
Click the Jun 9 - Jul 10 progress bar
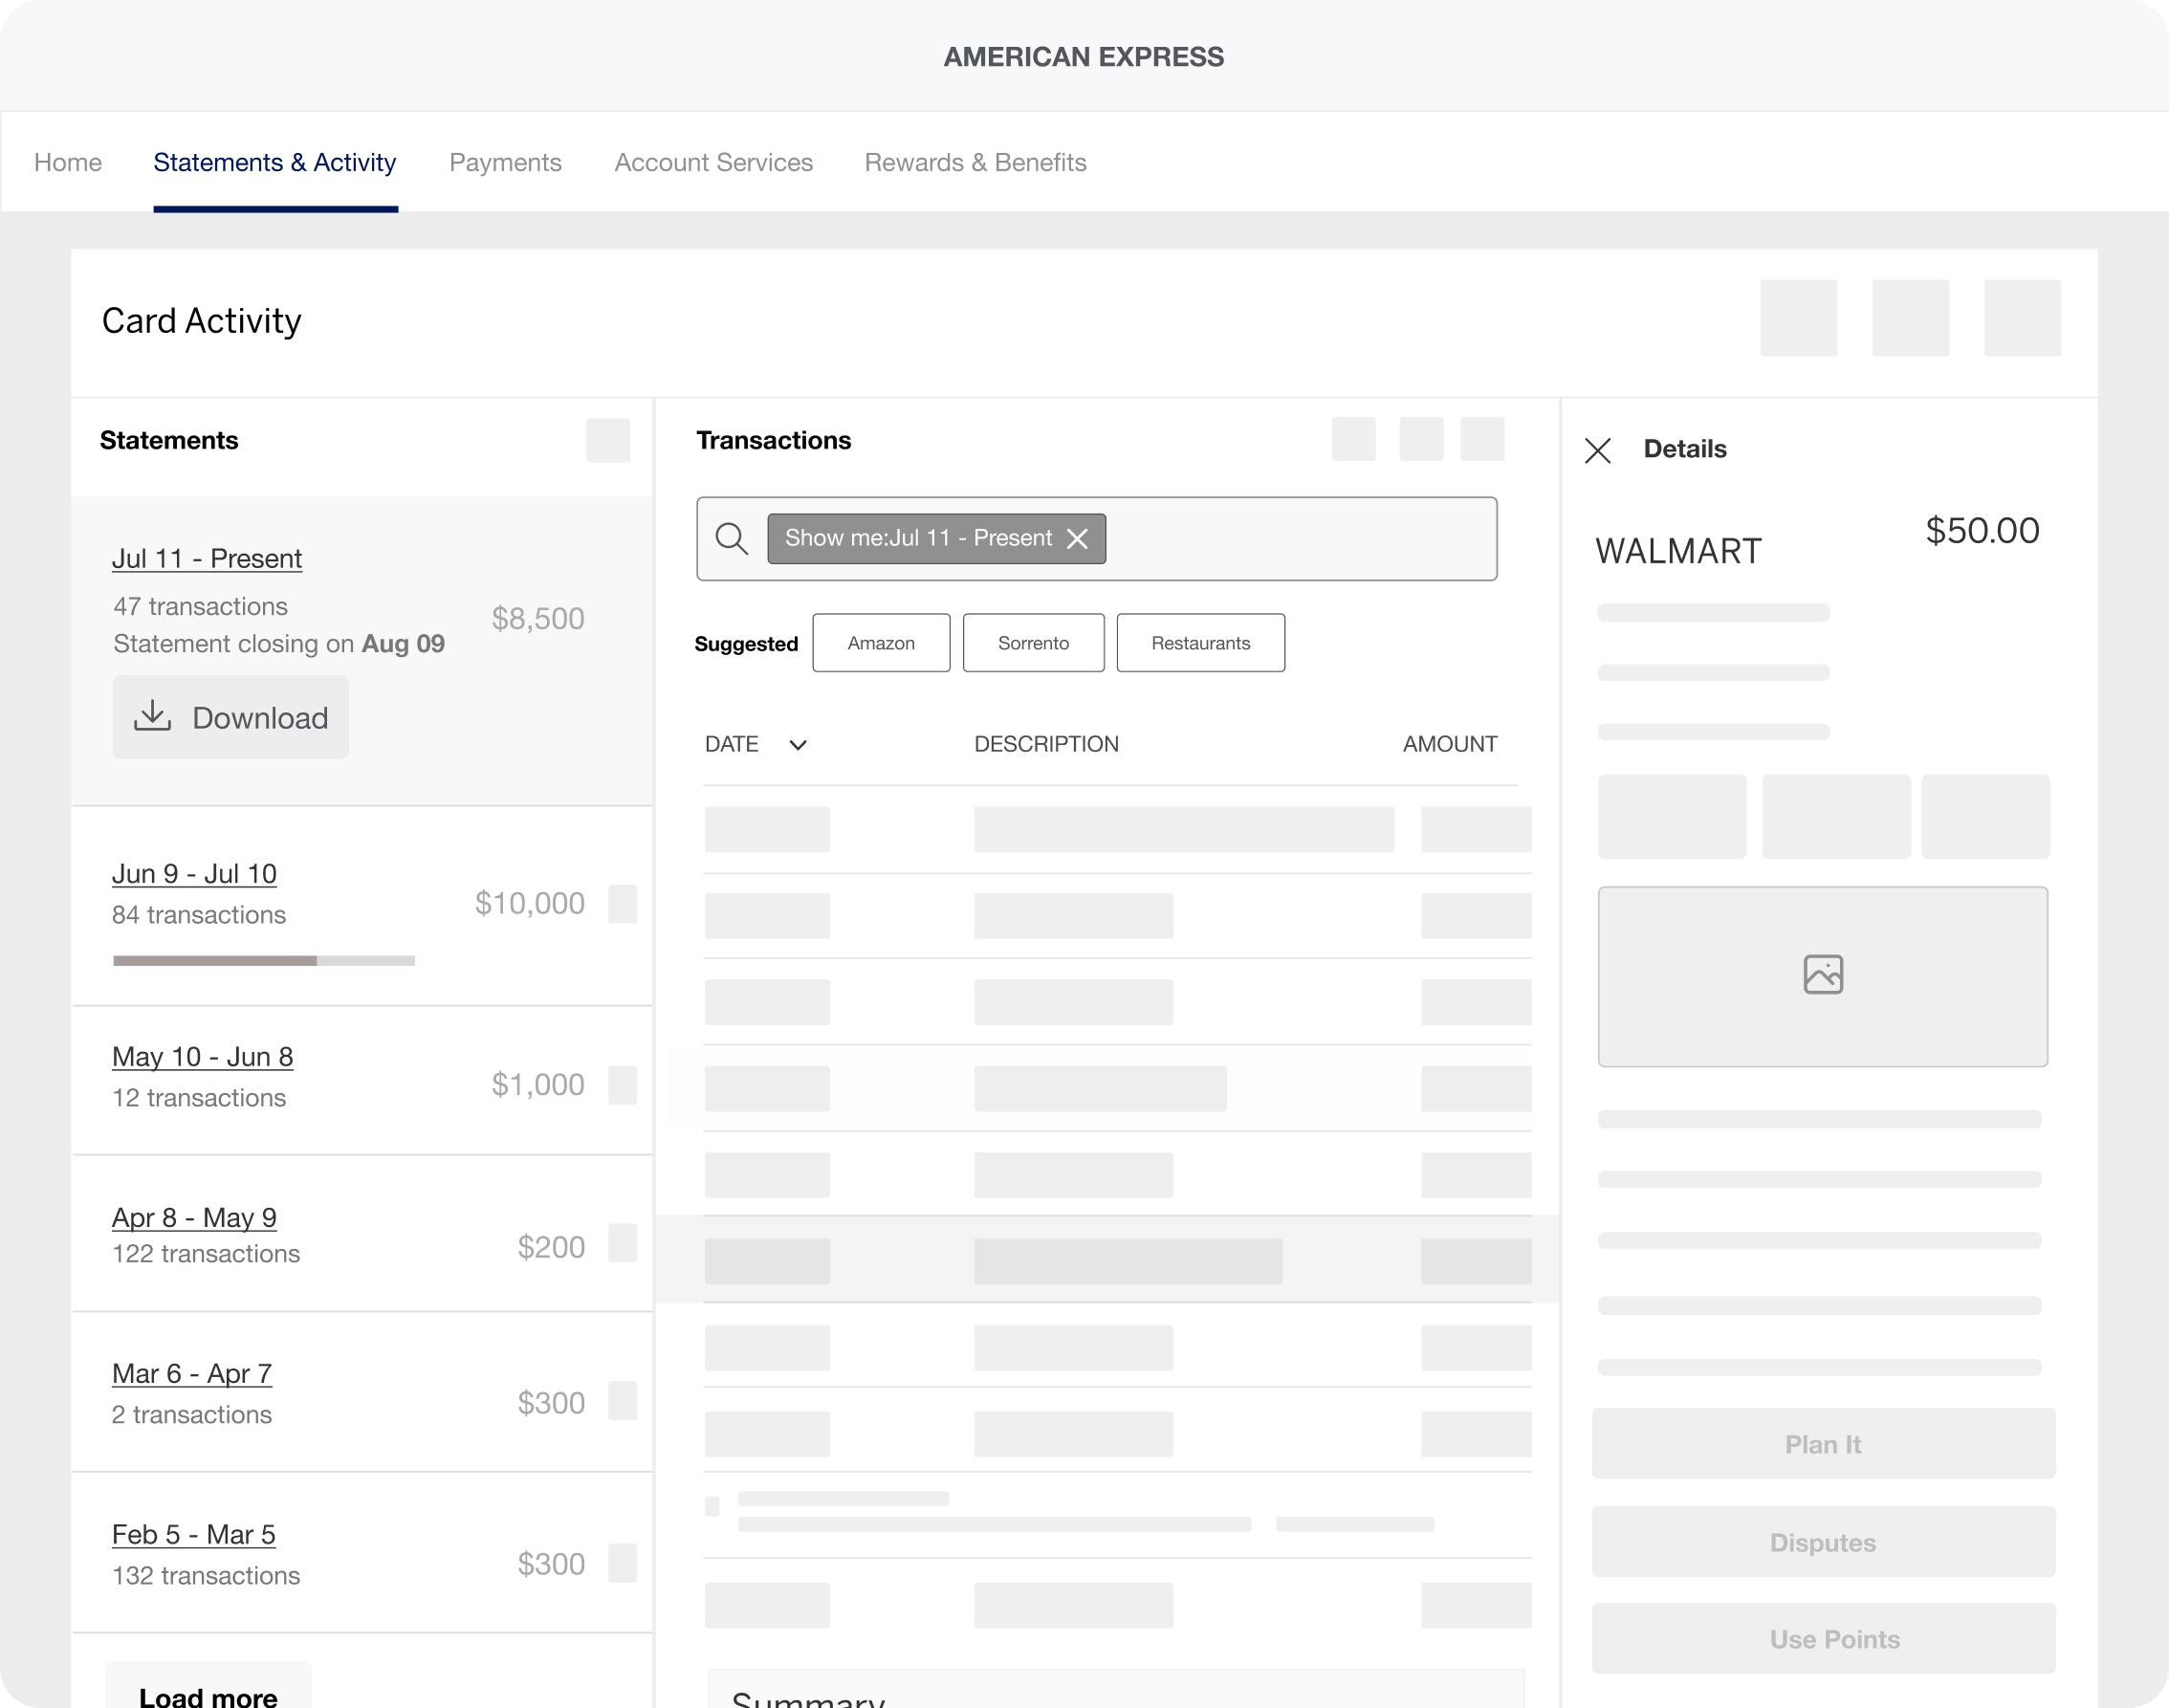pos(264,960)
